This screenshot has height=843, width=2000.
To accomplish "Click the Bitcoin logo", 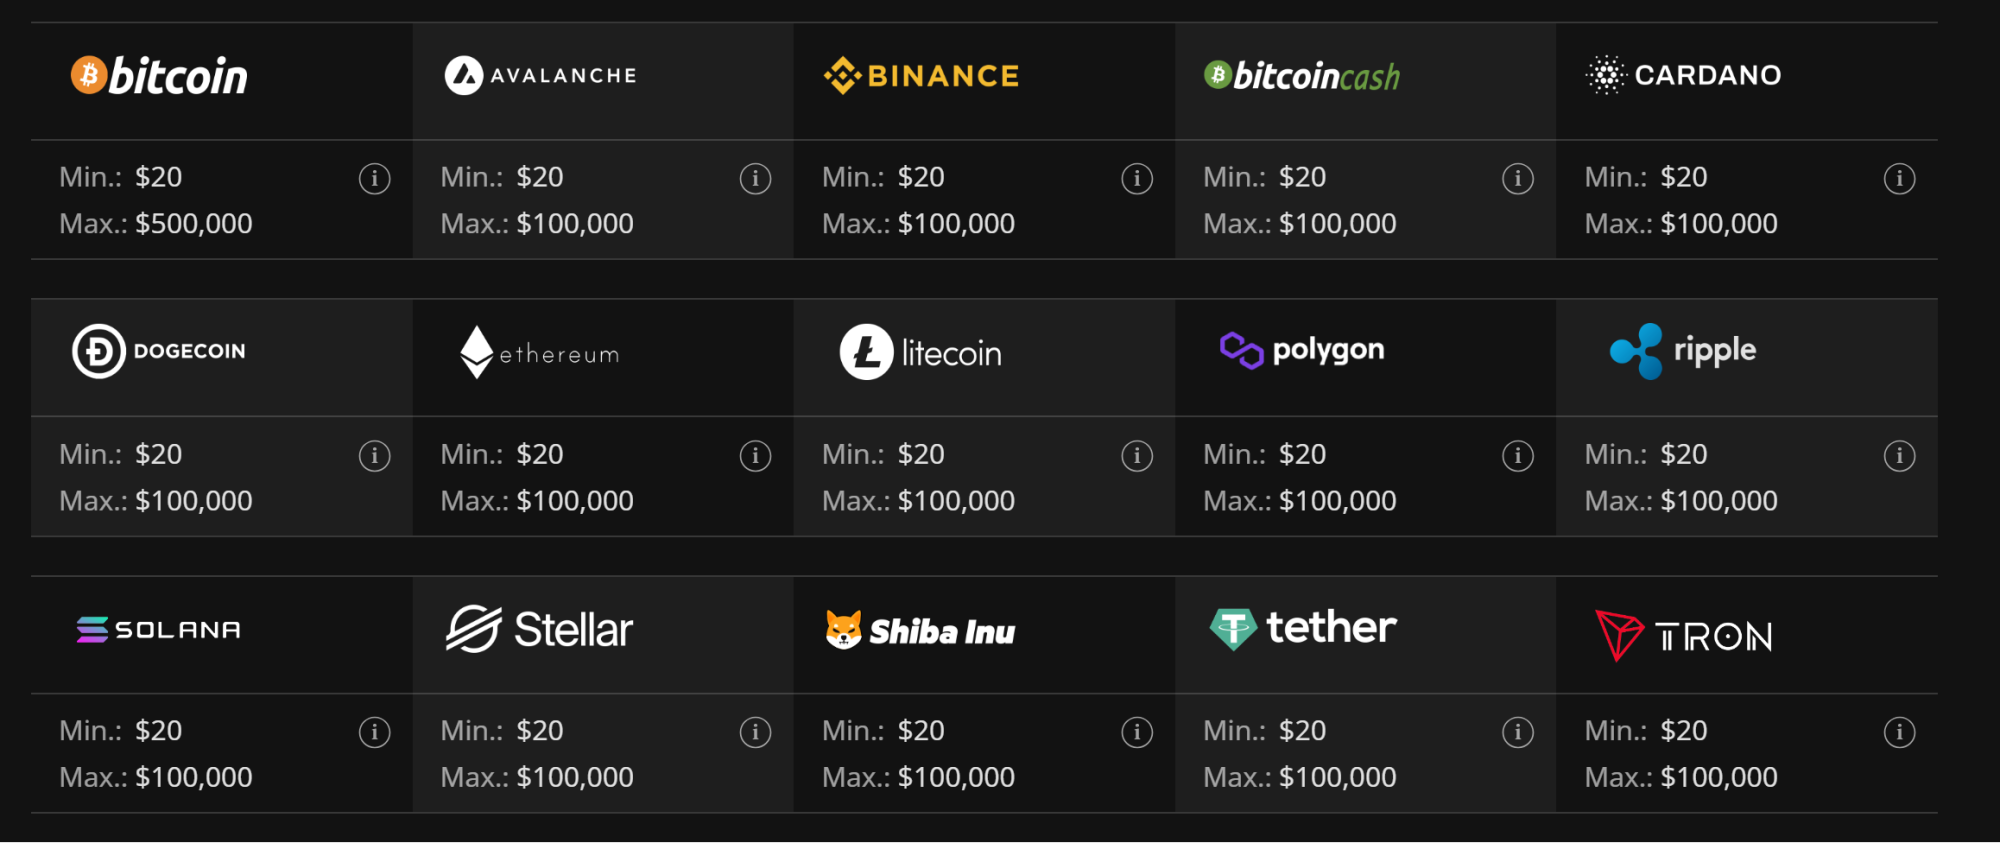I will pos(159,76).
